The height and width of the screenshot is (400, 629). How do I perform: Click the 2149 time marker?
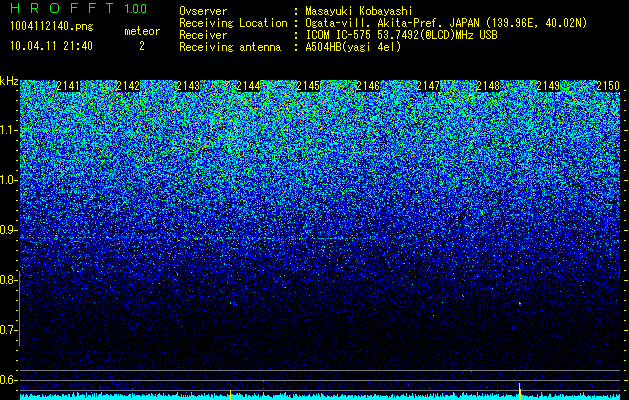[x=548, y=86]
